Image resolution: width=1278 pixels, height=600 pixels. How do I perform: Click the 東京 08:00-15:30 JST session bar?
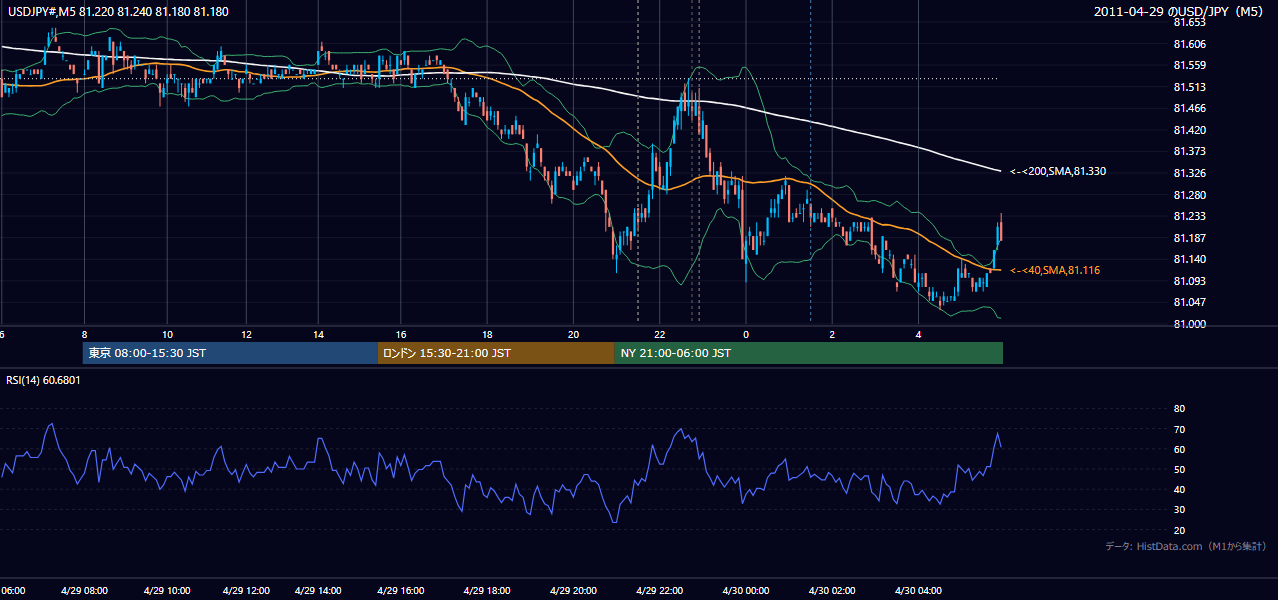click(x=230, y=353)
